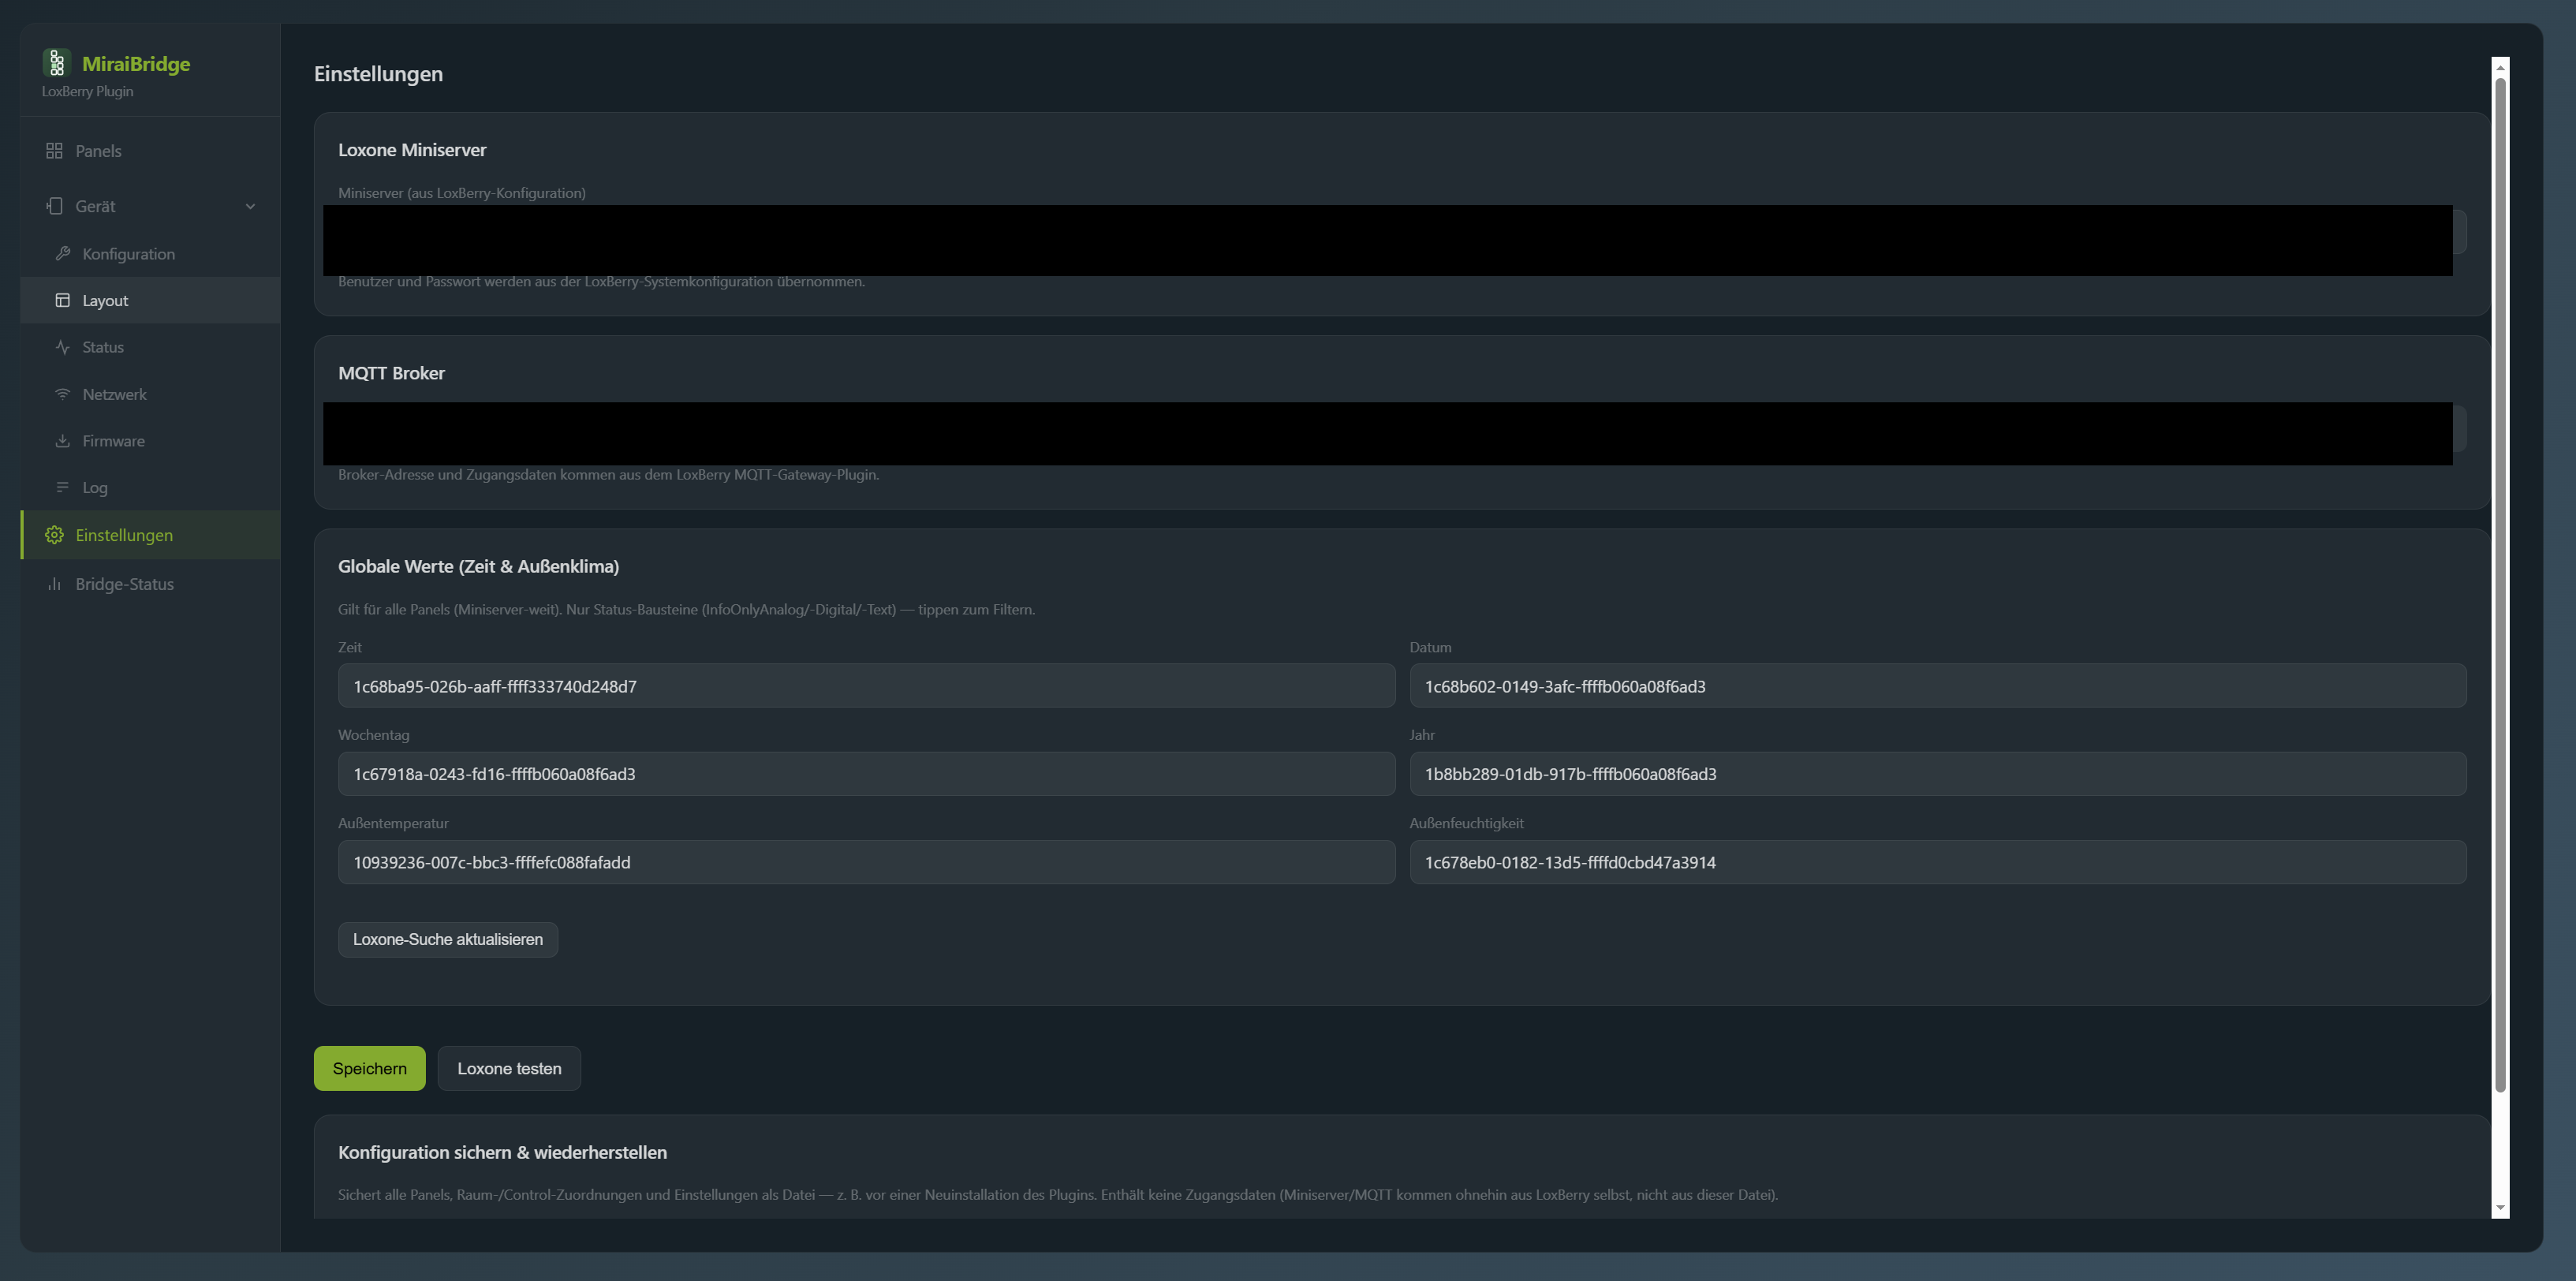Focus the Datum input field
The height and width of the screenshot is (1281, 2576).
tap(1938, 686)
